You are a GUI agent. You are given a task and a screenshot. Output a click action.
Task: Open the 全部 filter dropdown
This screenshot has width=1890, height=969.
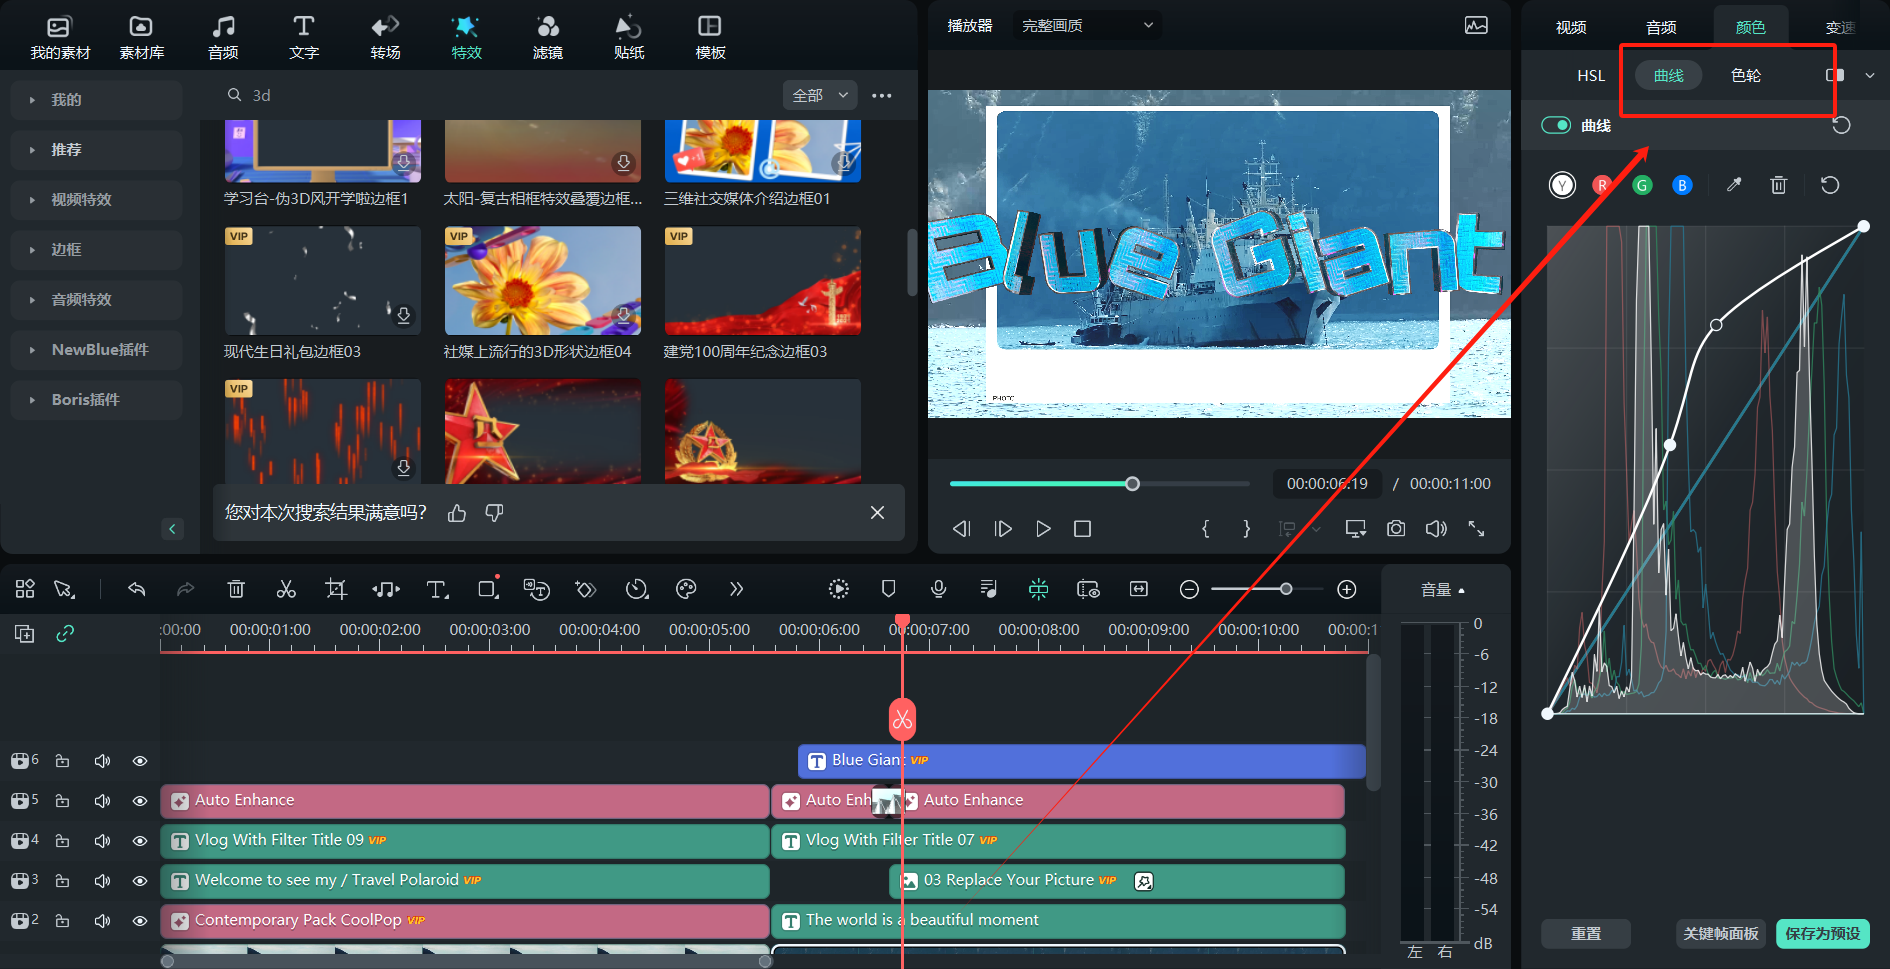pos(819,95)
